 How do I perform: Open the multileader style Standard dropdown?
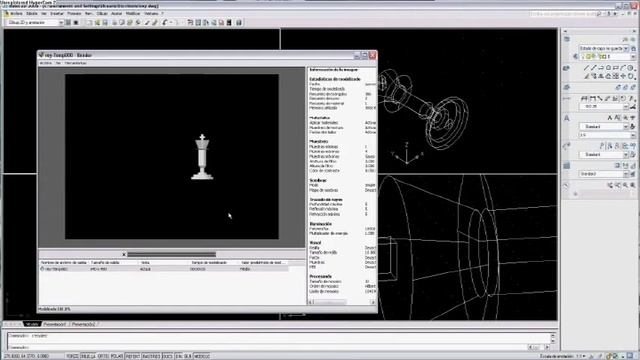626,155
